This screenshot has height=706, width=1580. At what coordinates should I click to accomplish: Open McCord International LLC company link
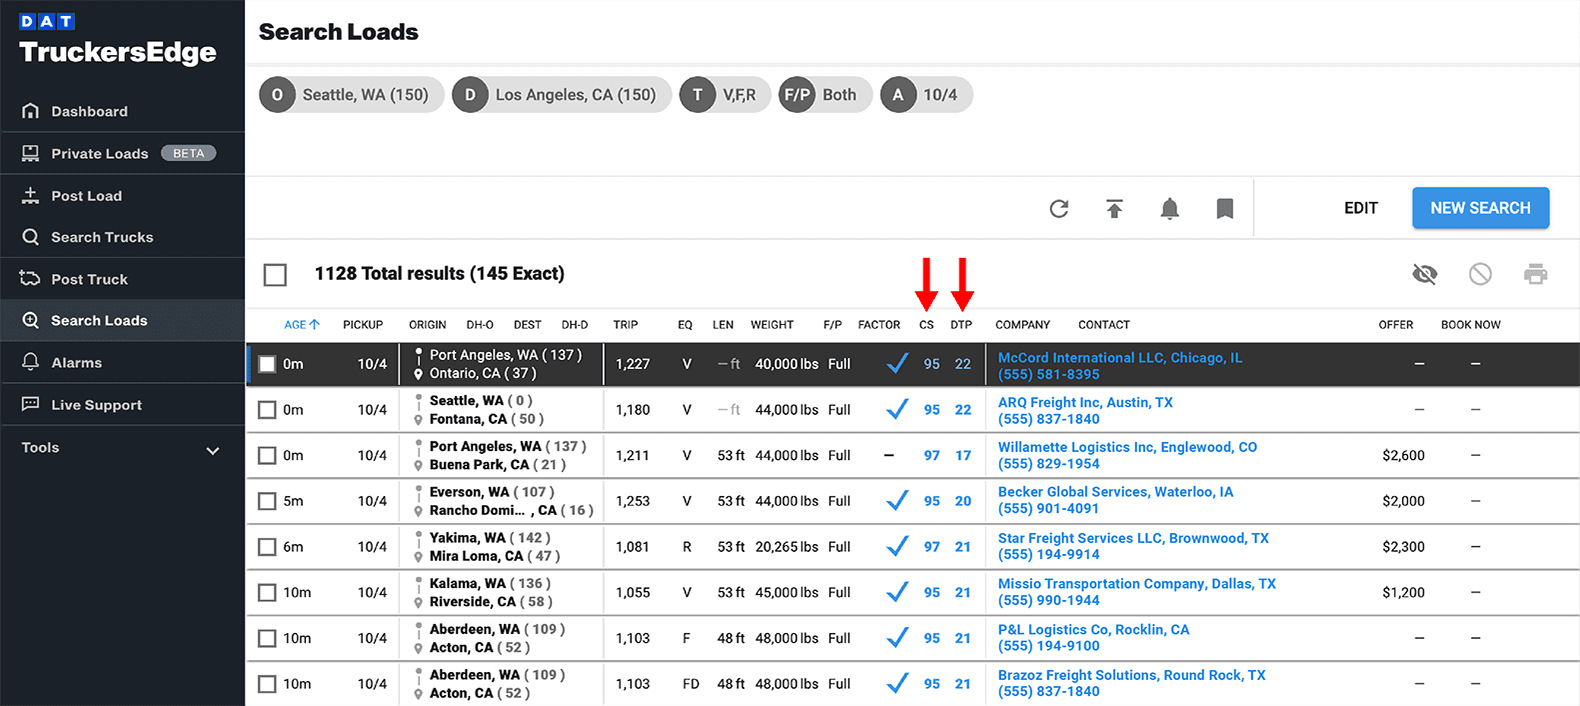[1120, 357]
